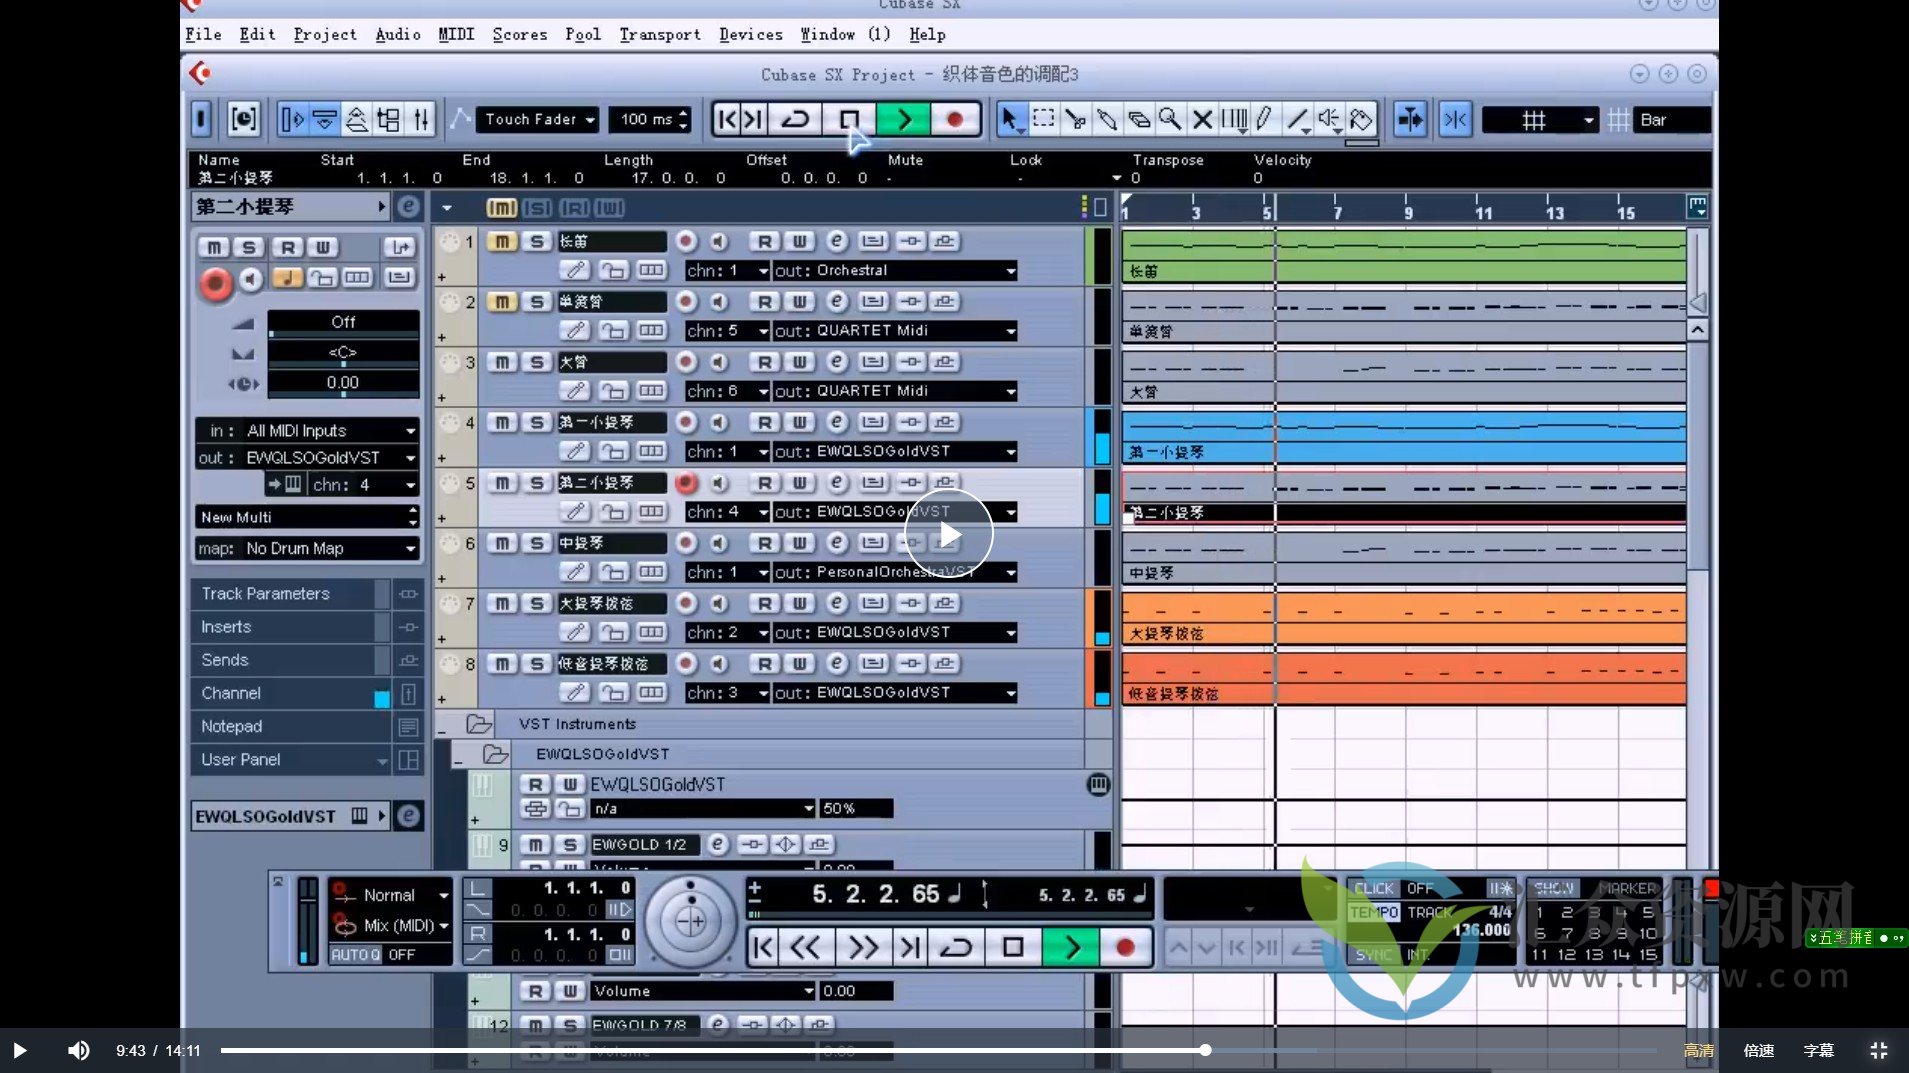This screenshot has height=1073, width=1909.
Task: Open the All MIDI Inputs dropdown
Action: point(307,431)
